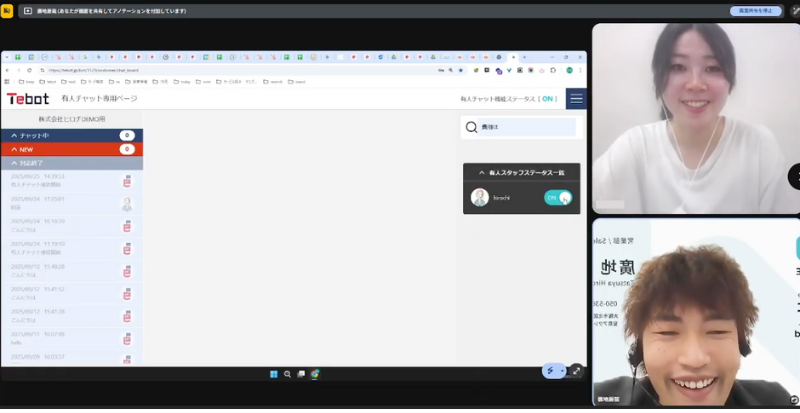Click the chat search input field

pyautogui.click(x=525, y=128)
